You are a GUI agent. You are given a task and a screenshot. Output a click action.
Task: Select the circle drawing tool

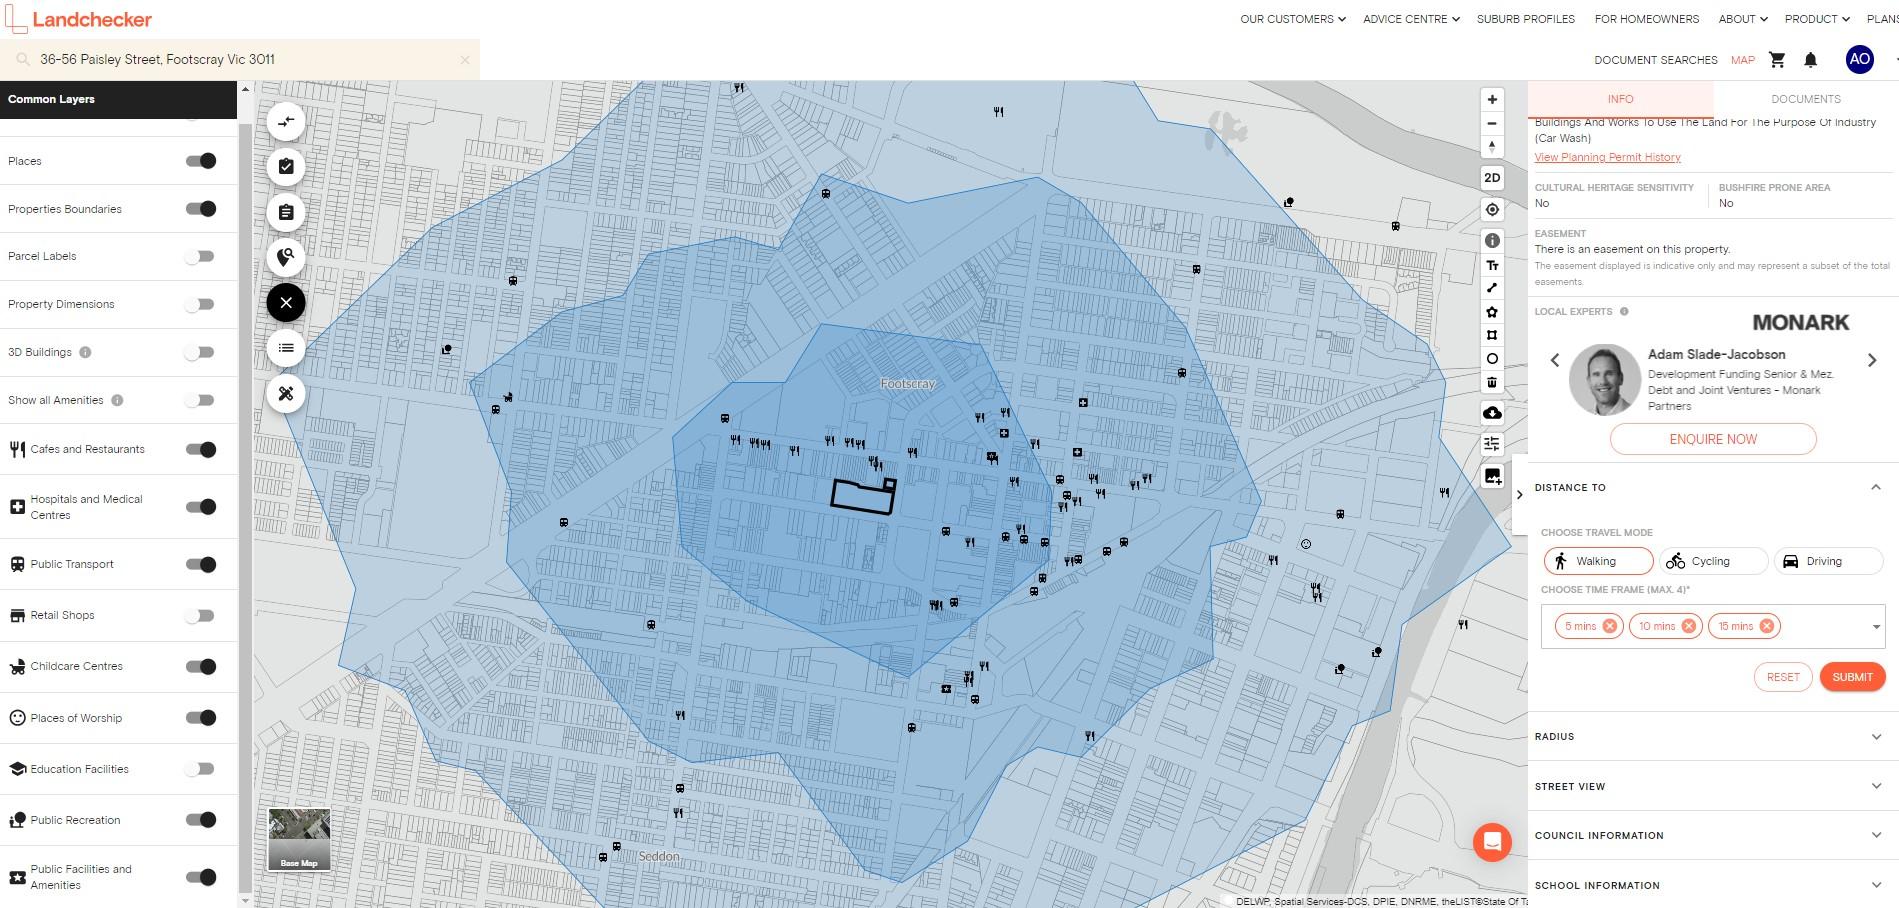tap(1492, 359)
